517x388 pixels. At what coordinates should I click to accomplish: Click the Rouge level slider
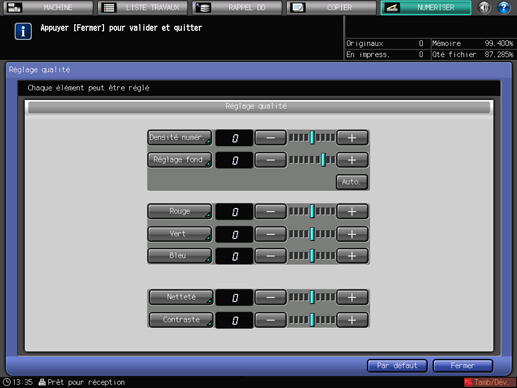tap(312, 211)
